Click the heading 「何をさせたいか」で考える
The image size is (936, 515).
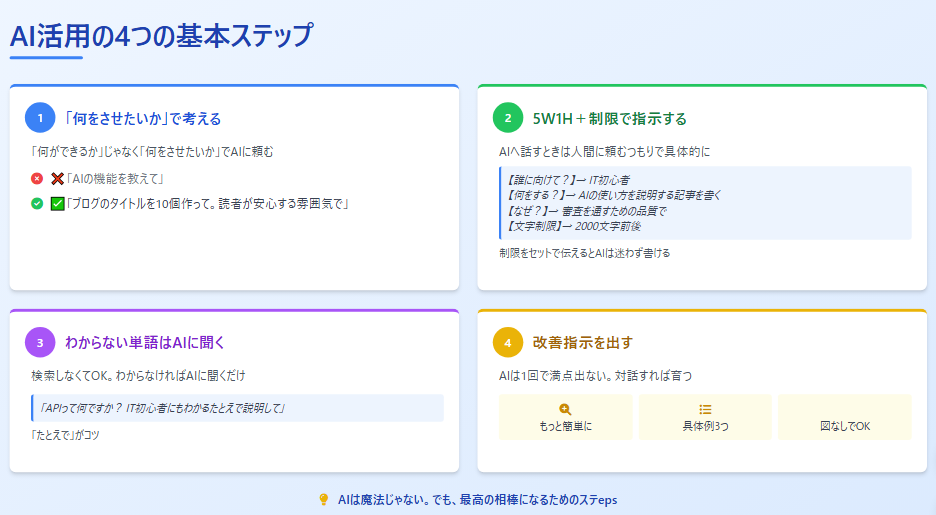click(x=142, y=118)
